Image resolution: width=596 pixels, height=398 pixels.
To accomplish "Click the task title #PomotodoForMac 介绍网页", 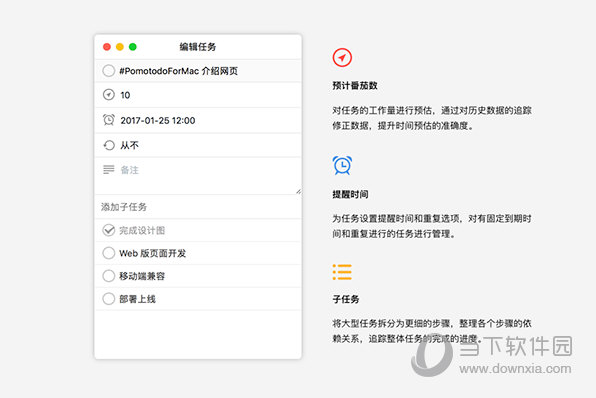I will tap(179, 71).
